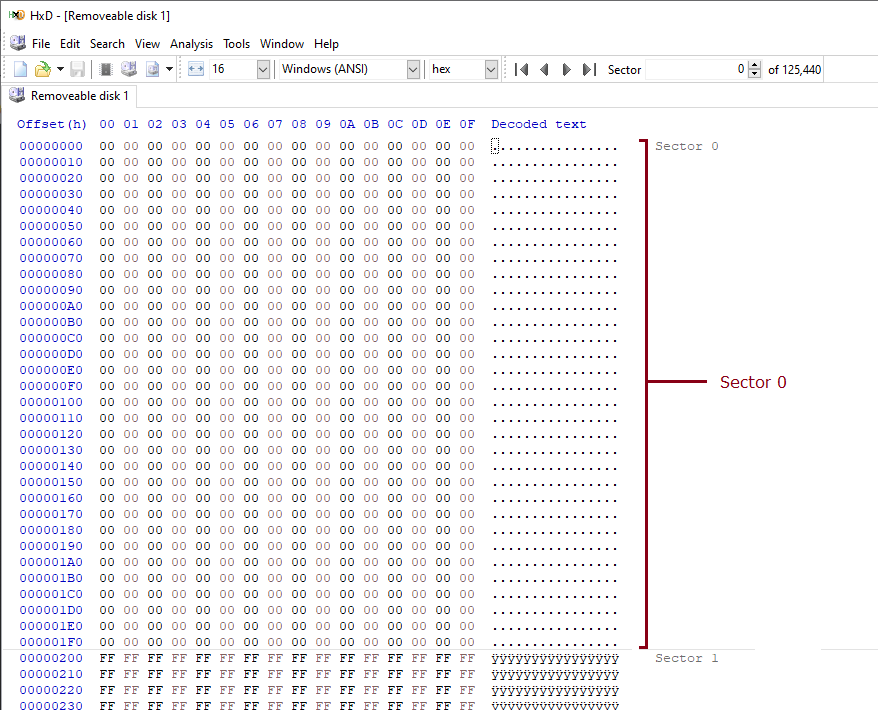878x710 pixels.
Task: Switch to the Removeable disk 1 tab
Action: tap(70, 96)
